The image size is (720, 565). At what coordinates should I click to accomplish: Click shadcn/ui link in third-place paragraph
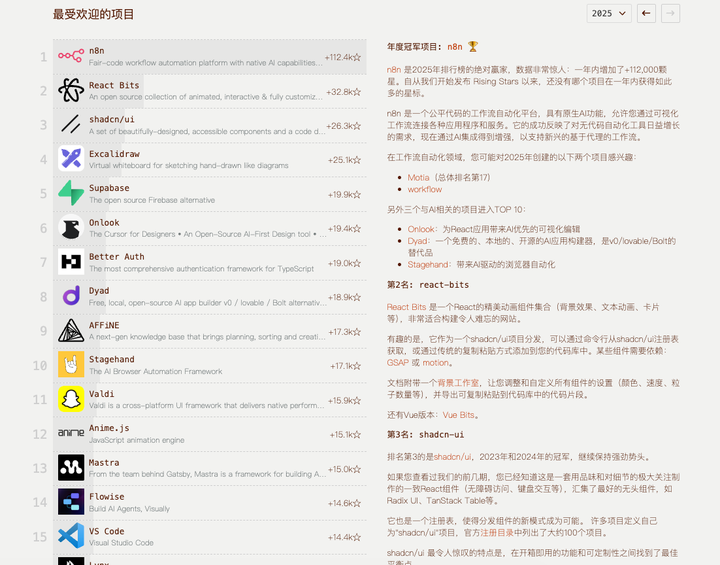tap(452, 457)
